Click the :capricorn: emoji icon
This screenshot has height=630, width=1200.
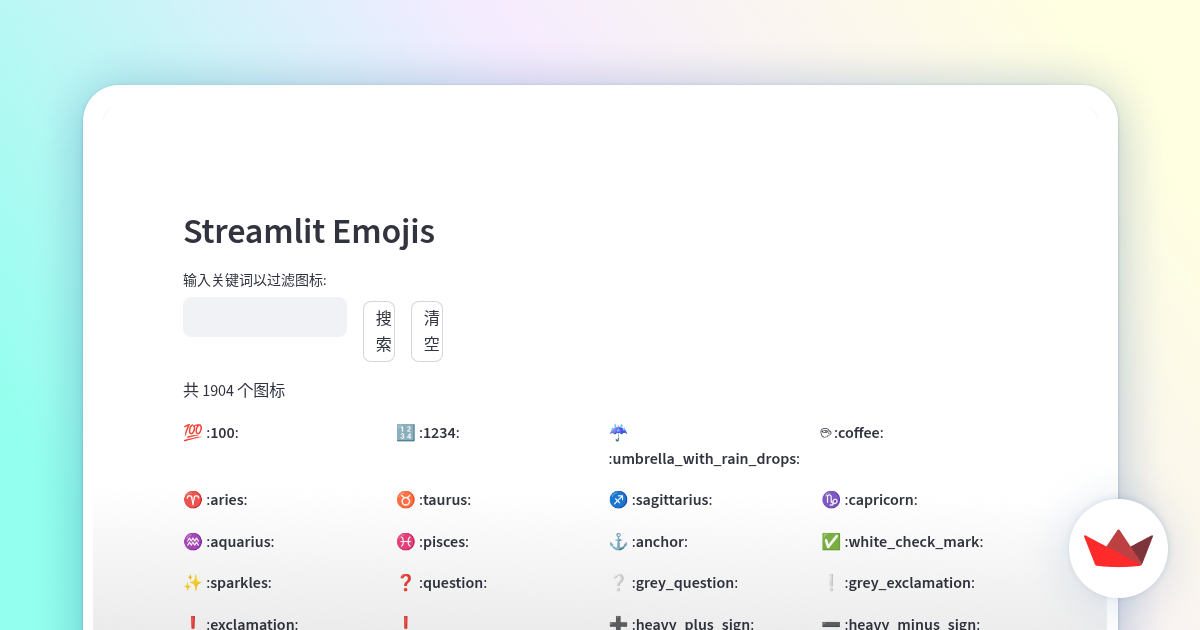(x=830, y=499)
